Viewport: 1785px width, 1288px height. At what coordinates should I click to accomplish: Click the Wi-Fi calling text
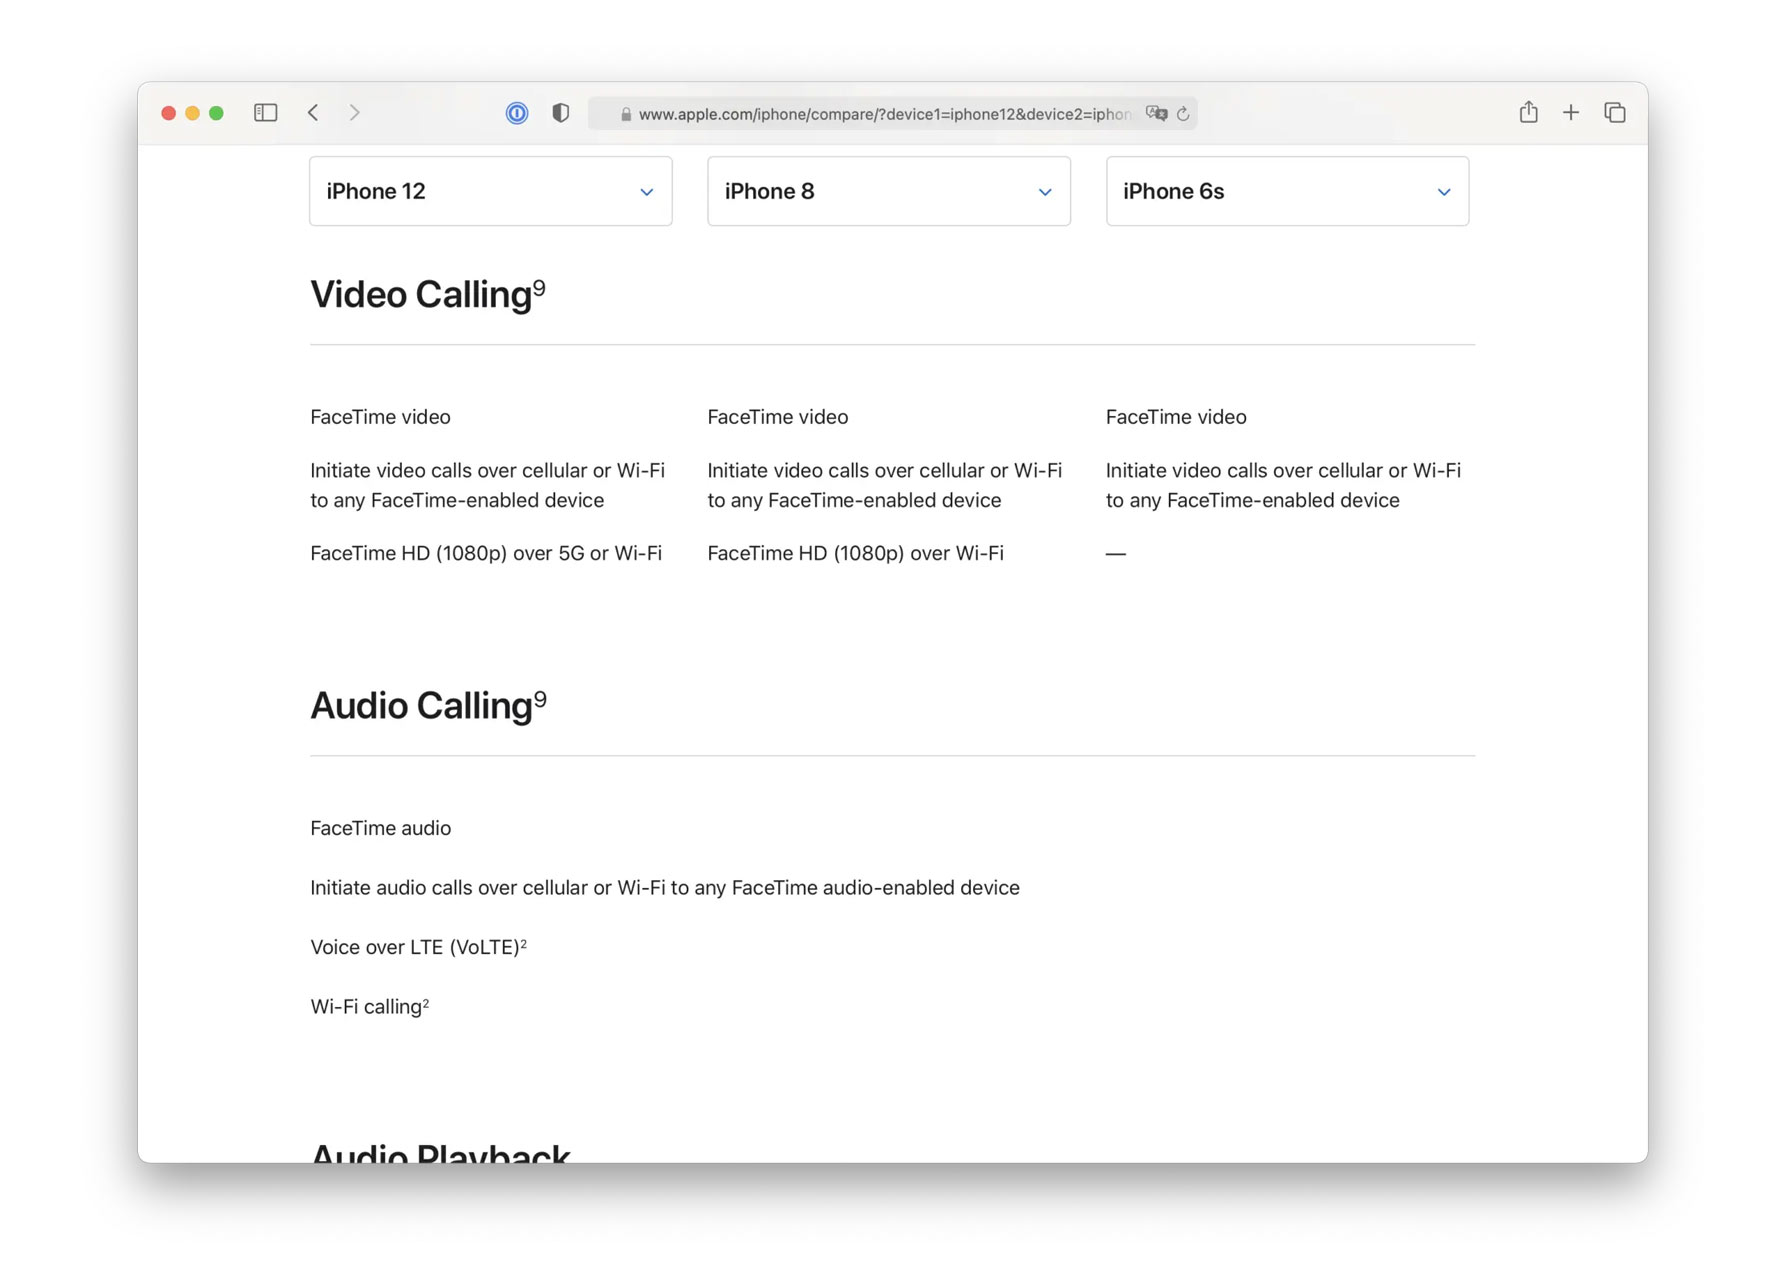[x=366, y=1007]
